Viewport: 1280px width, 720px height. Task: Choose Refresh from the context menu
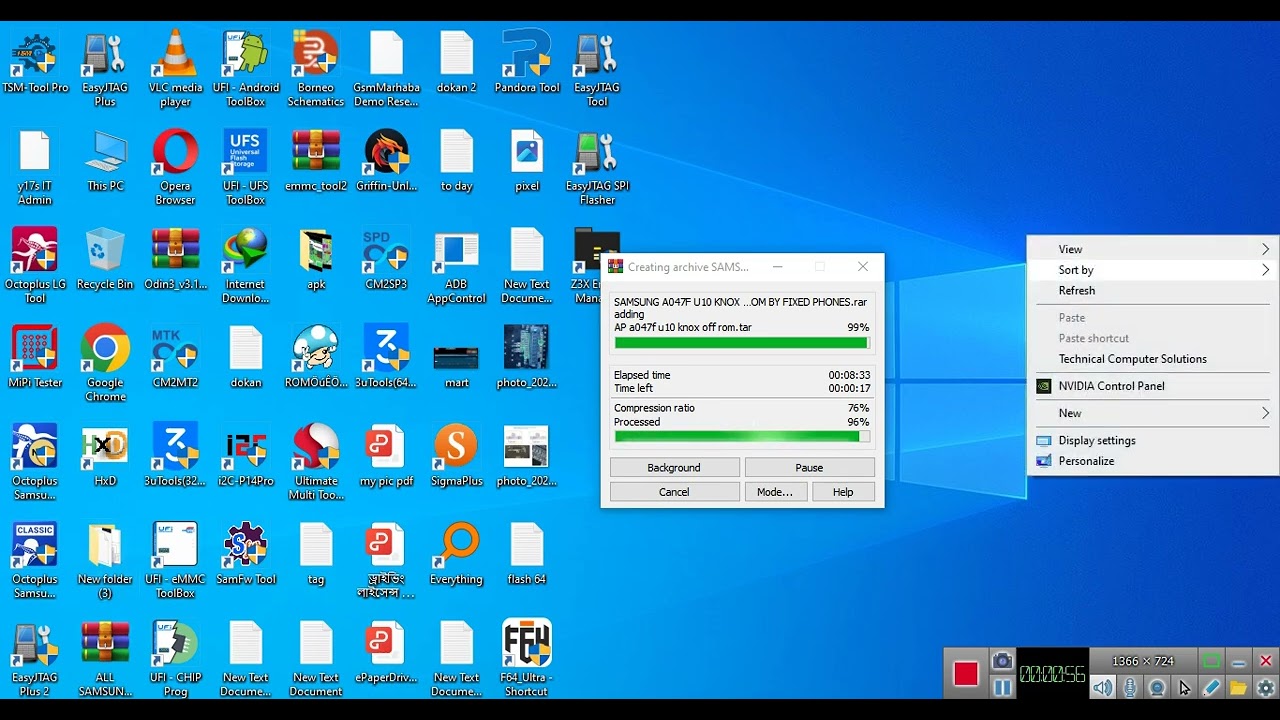(1152, 291)
